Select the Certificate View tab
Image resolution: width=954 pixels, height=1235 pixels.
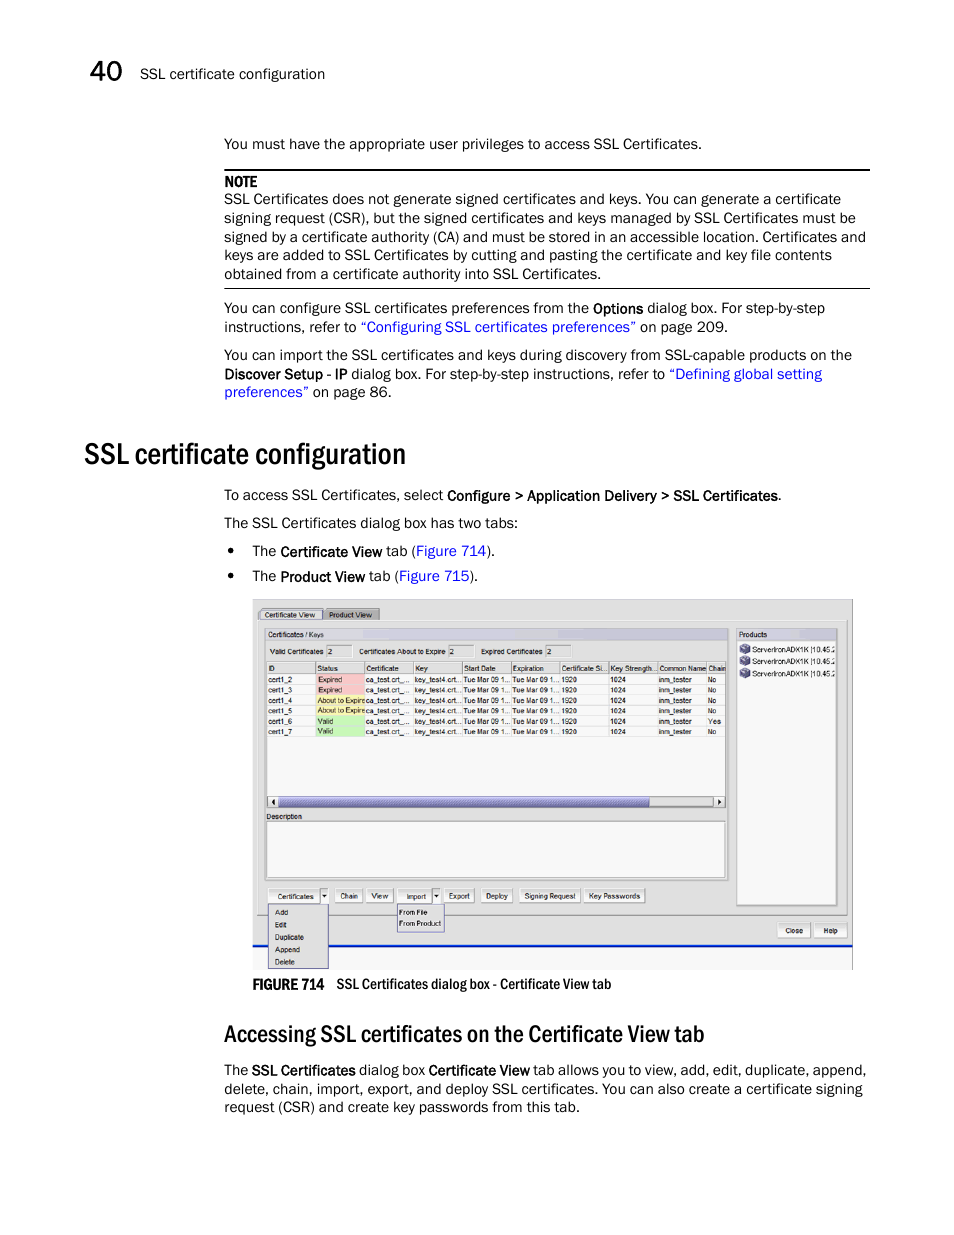290,615
